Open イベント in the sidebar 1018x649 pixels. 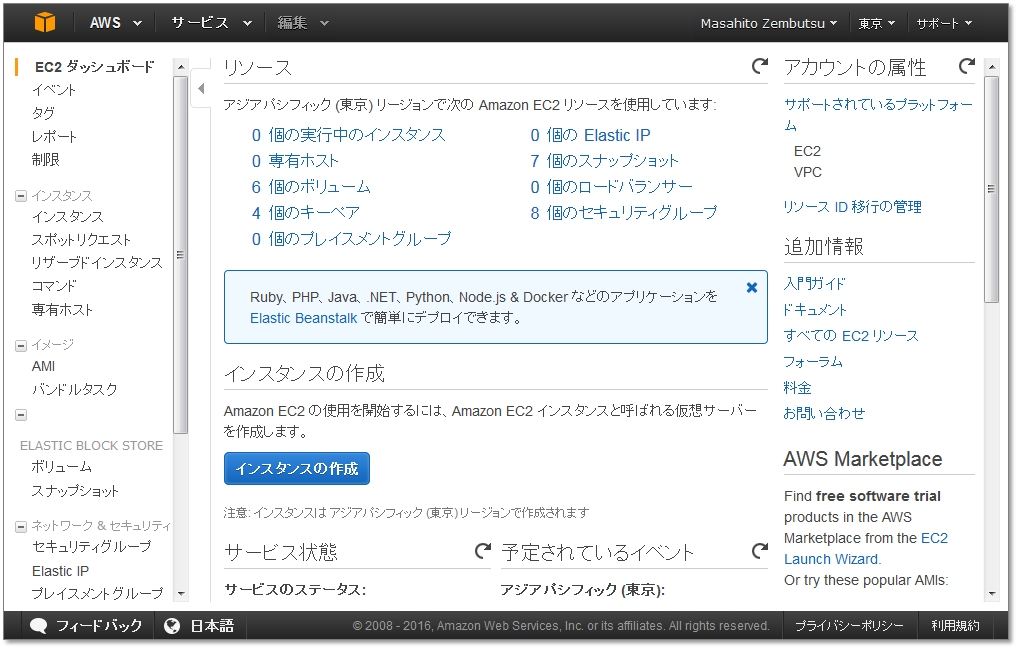pyautogui.click(x=54, y=90)
